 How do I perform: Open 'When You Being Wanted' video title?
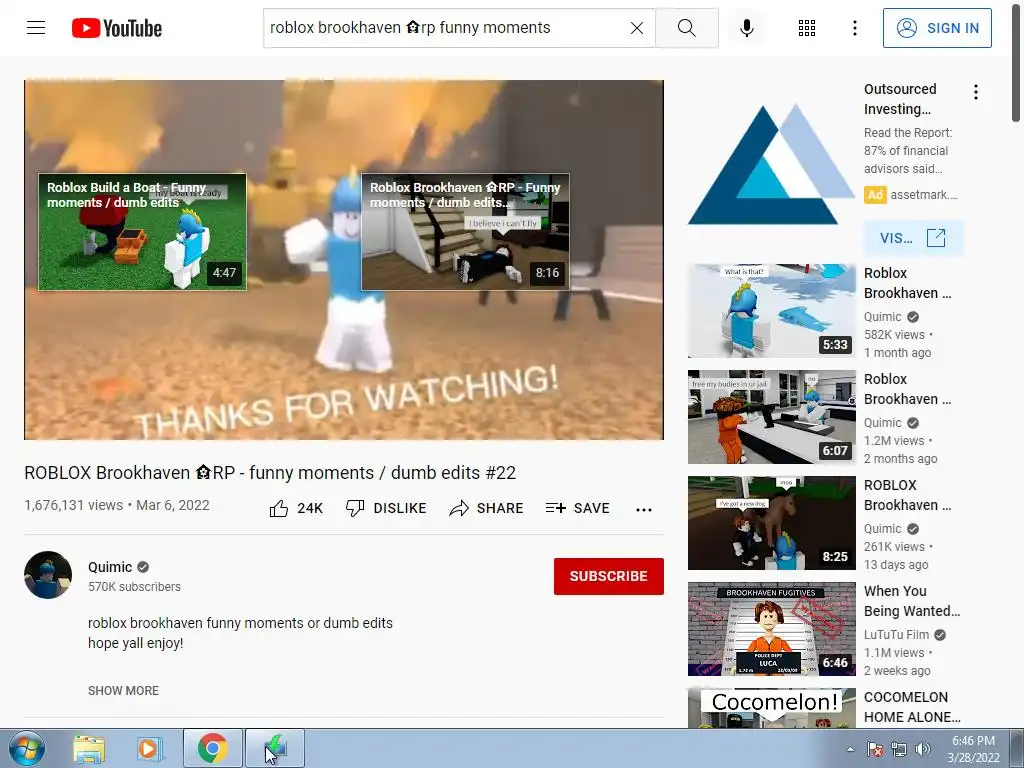coord(912,601)
